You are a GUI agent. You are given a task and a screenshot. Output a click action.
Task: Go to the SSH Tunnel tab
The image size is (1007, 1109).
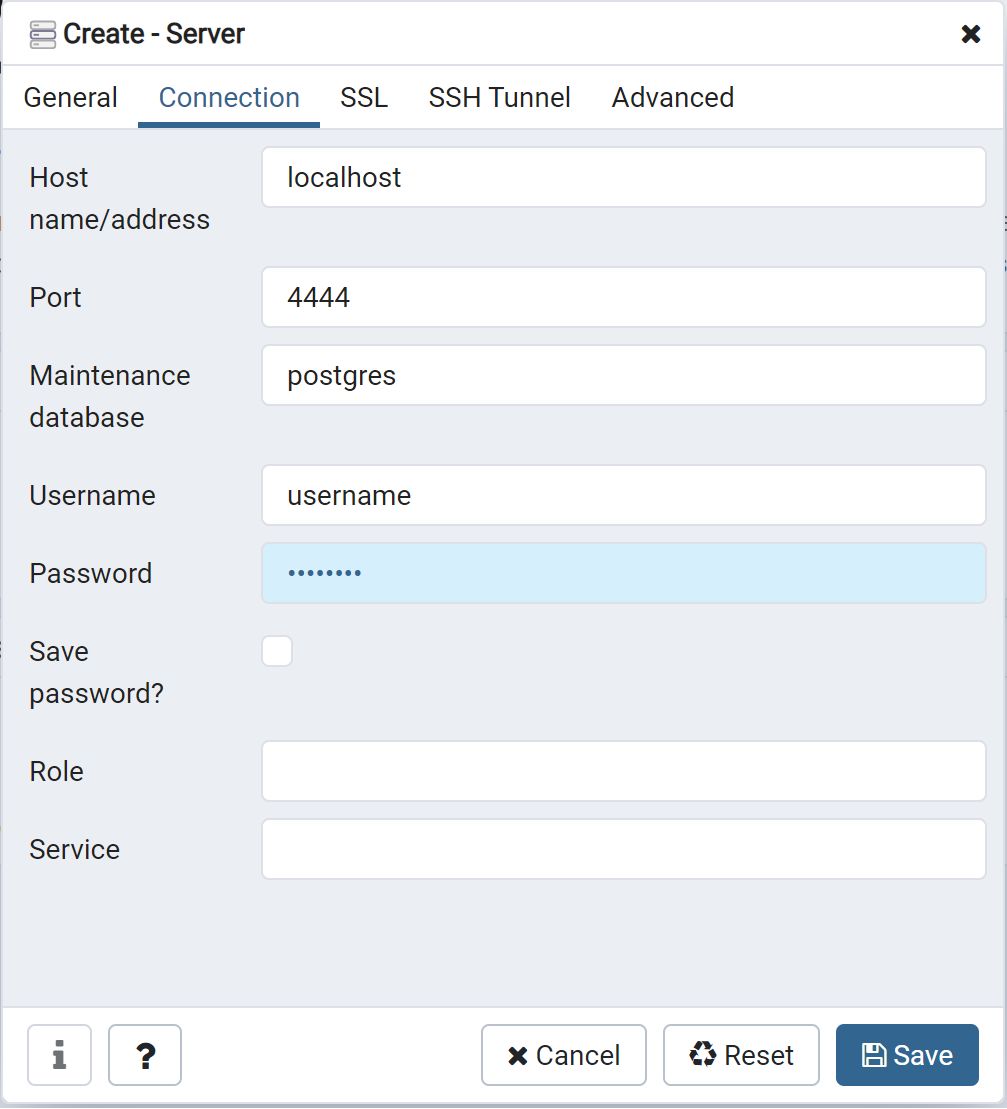coord(499,98)
